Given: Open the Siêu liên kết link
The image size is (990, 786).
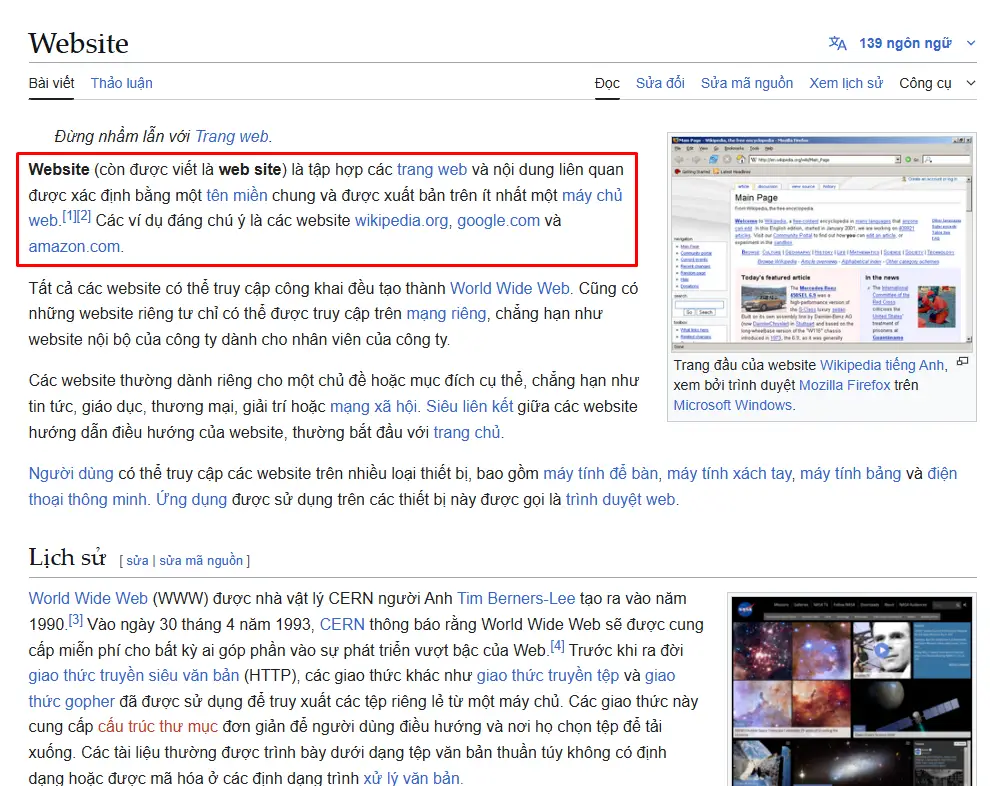Looking at the screenshot, I should (x=470, y=407).
